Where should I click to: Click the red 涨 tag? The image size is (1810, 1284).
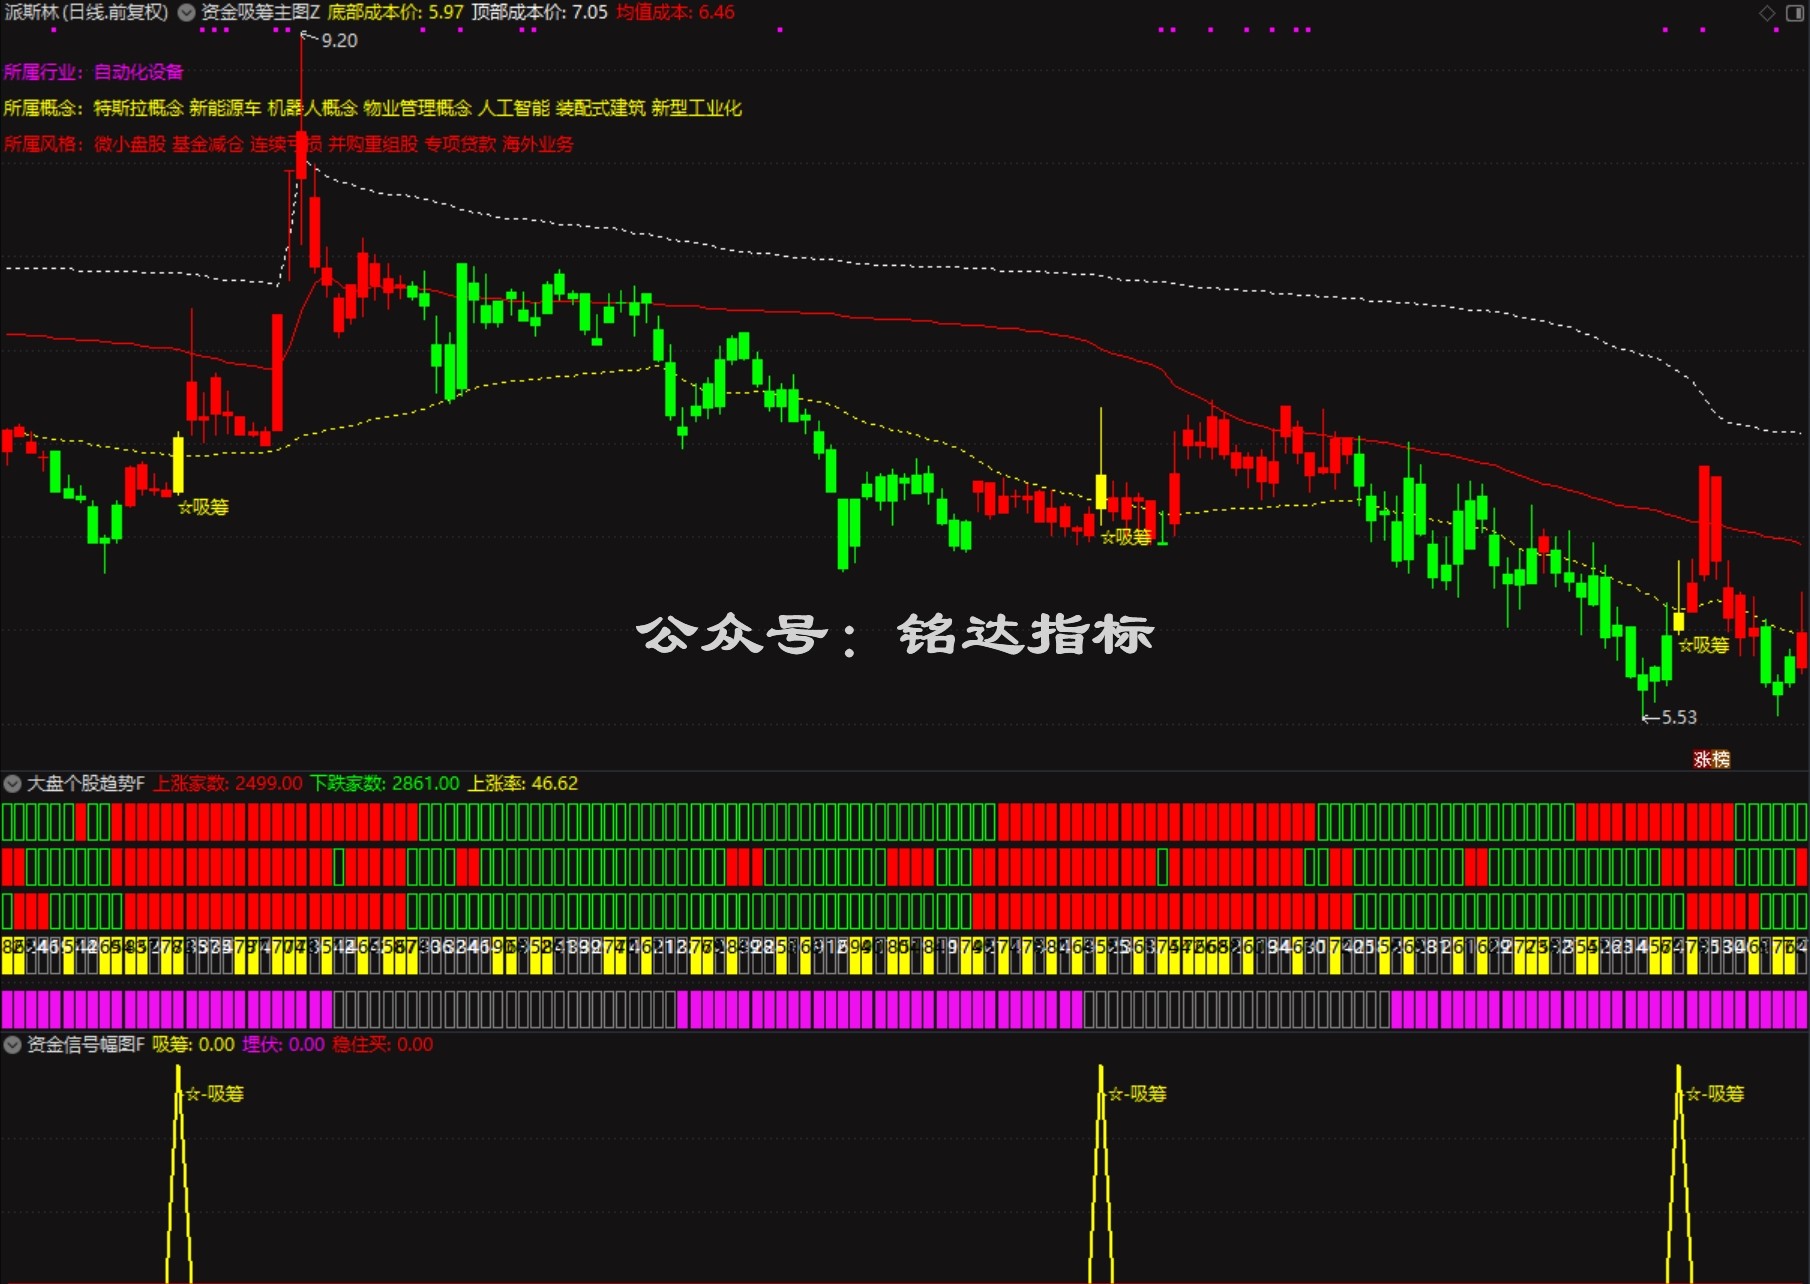pos(1702,759)
